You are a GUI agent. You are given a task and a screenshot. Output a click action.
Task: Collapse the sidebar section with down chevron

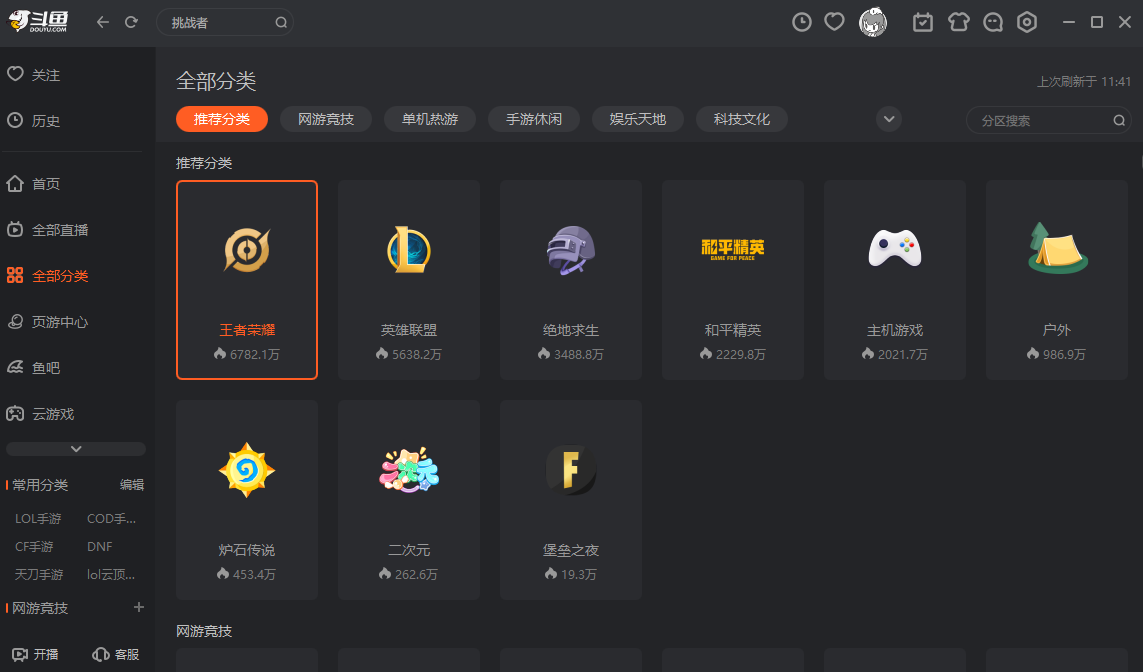pyautogui.click(x=75, y=448)
